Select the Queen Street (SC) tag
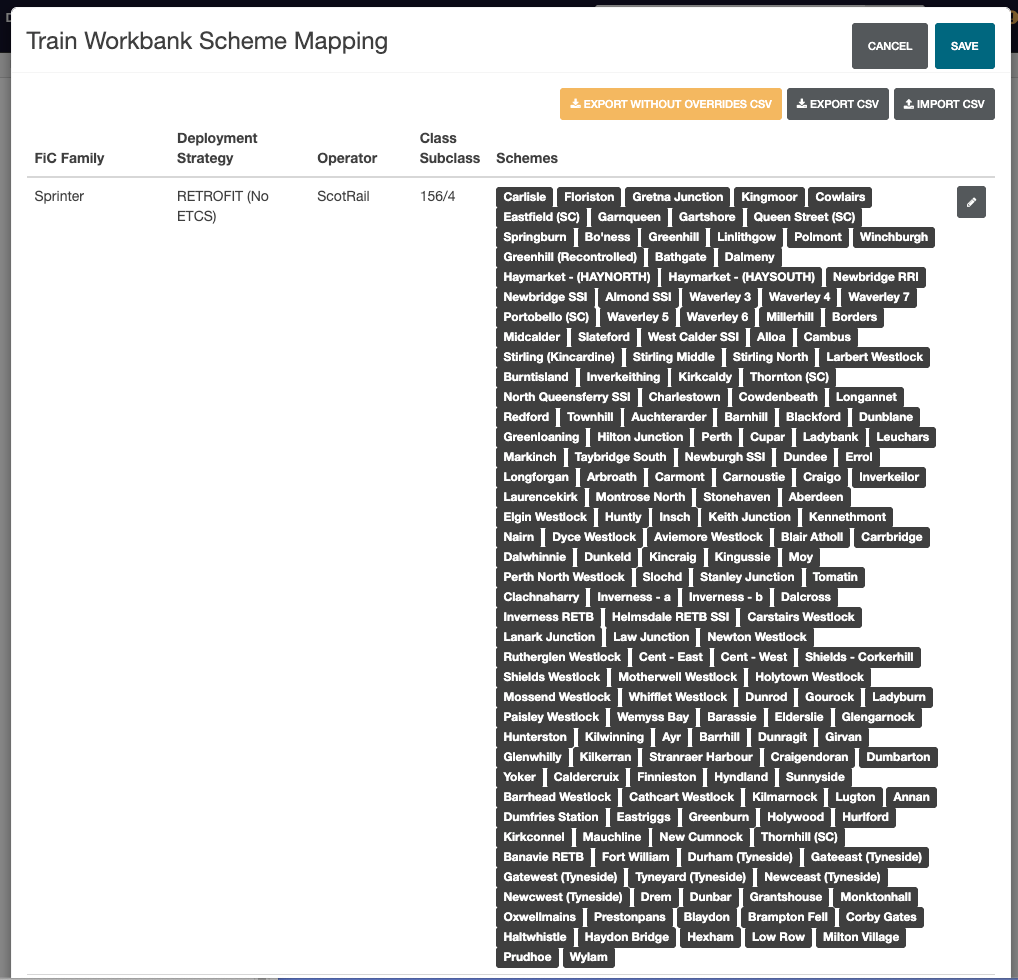The image size is (1018, 980). [x=804, y=217]
